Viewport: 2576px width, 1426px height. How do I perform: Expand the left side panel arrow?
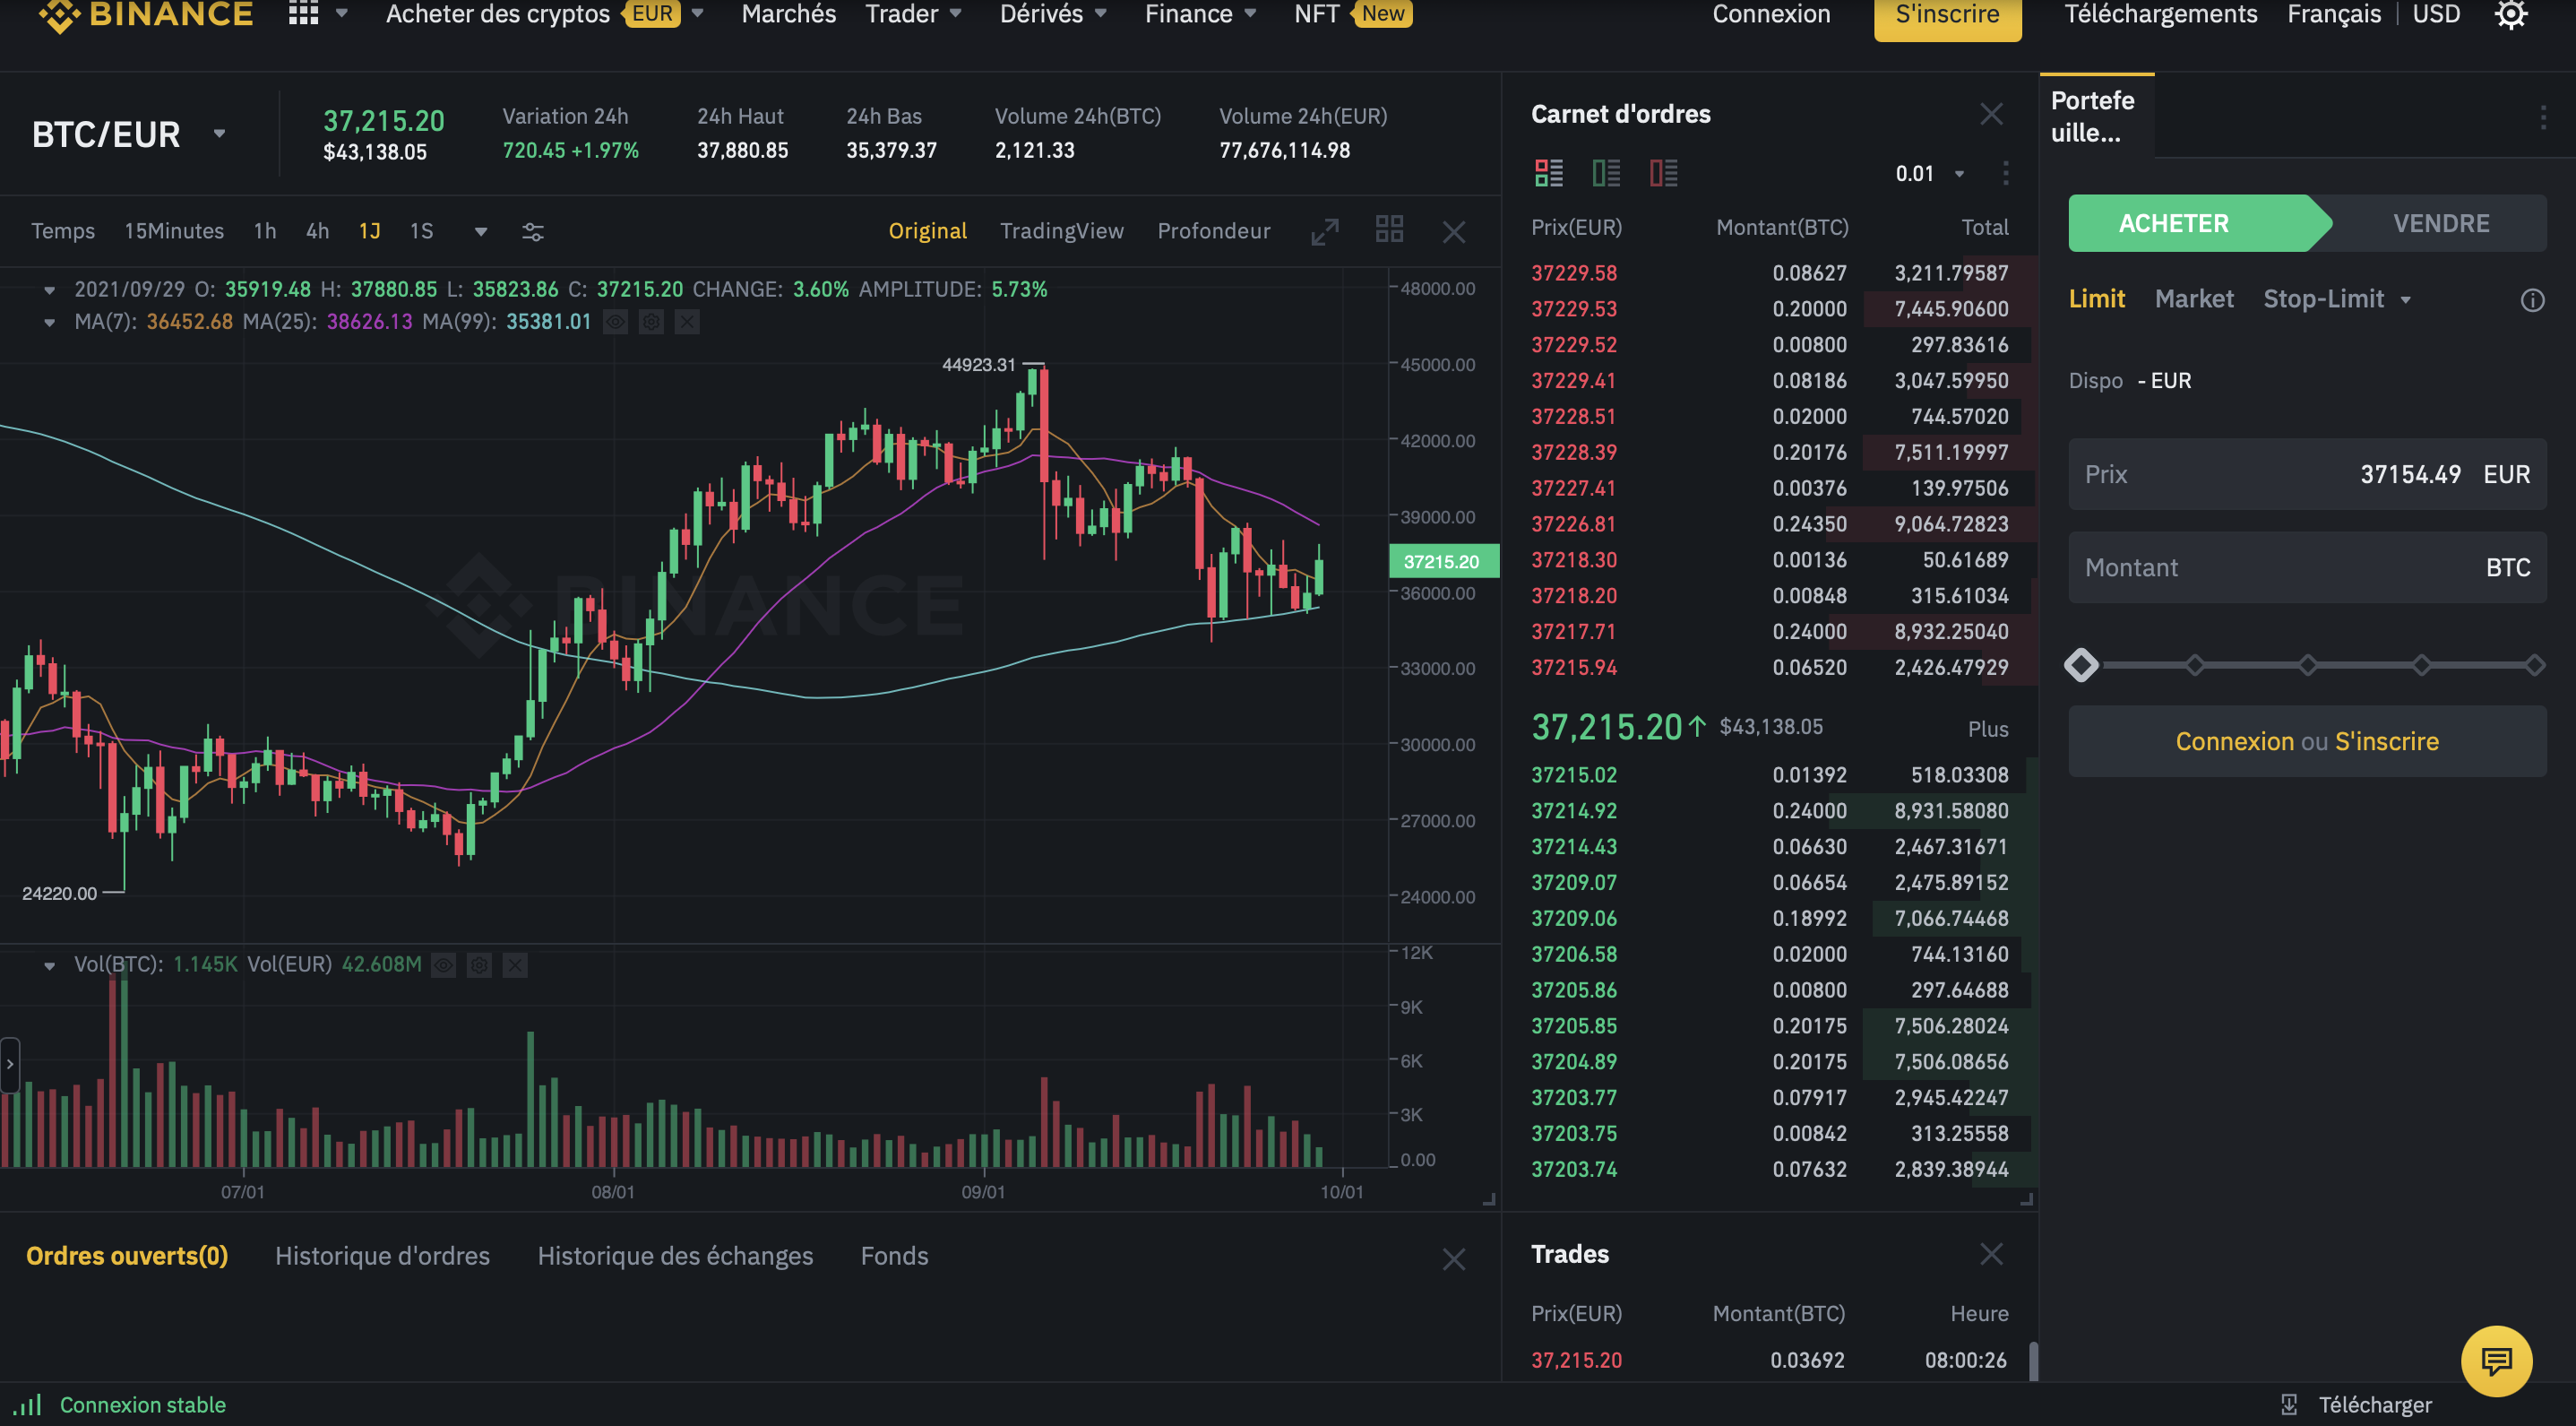(9, 1064)
